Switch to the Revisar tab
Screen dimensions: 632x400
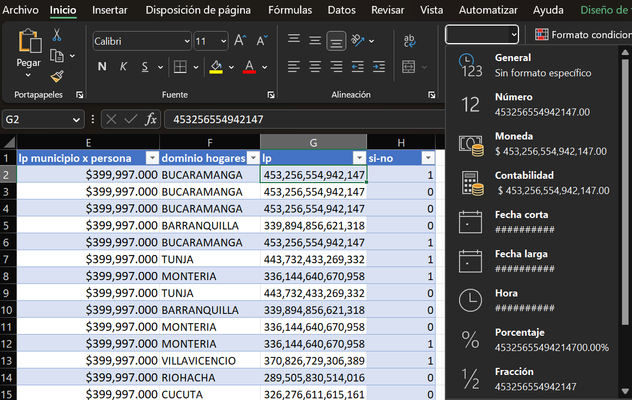click(388, 10)
